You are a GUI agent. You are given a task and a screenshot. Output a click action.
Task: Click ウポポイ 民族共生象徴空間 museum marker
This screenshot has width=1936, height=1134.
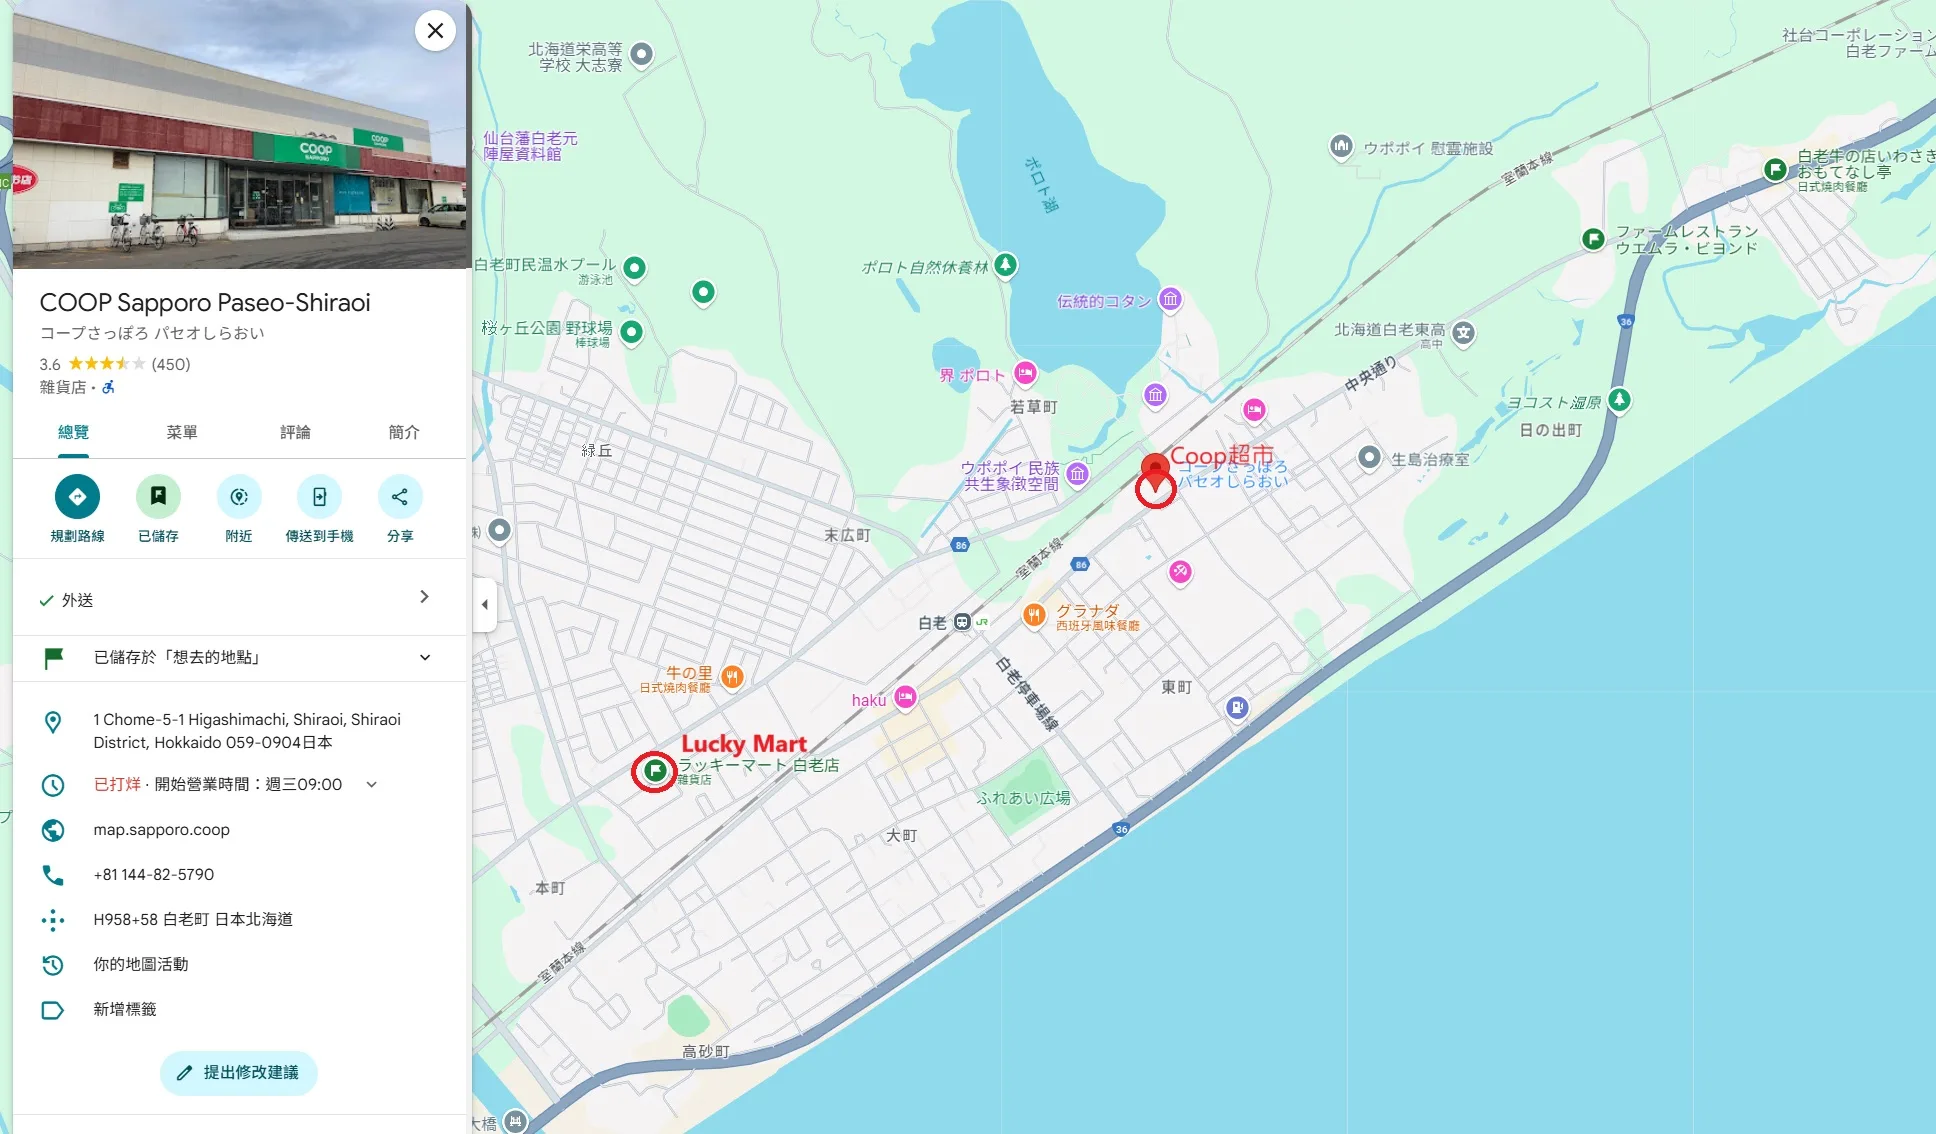click(1077, 473)
